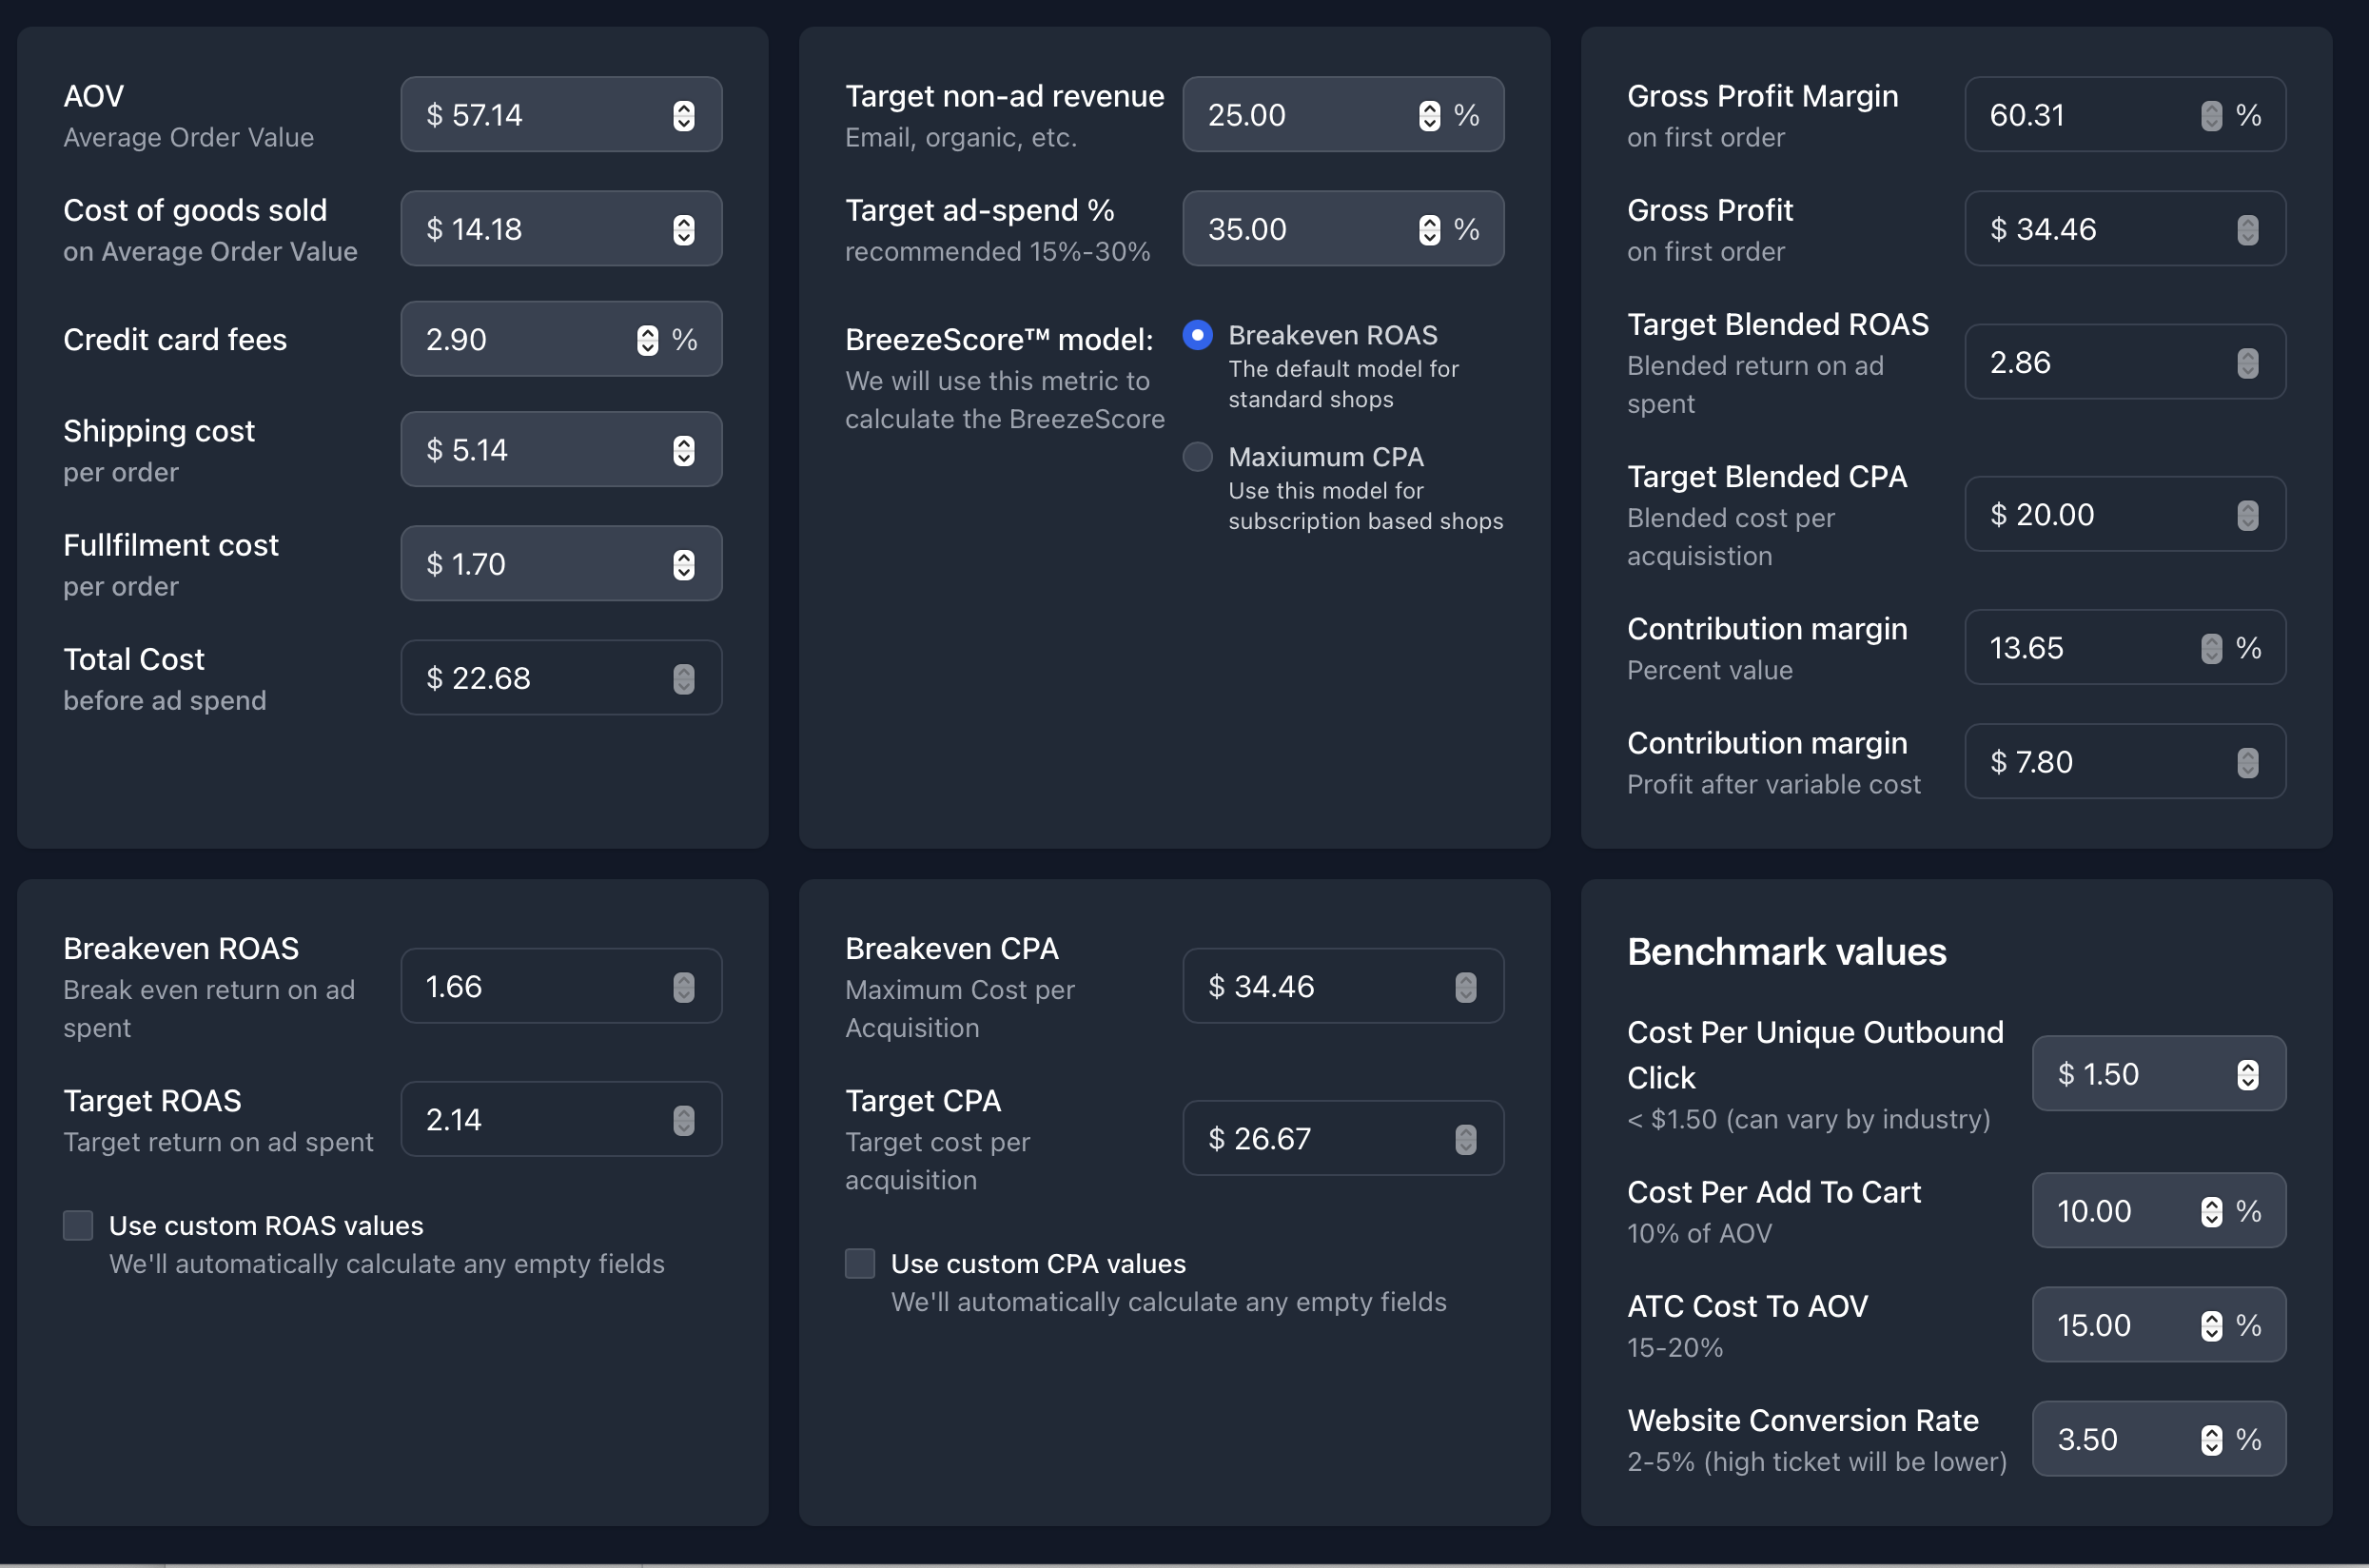Click the Cost Per Add To Cart stepper
Viewport: 2369px width, 1568px height.
[2211, 1211]
